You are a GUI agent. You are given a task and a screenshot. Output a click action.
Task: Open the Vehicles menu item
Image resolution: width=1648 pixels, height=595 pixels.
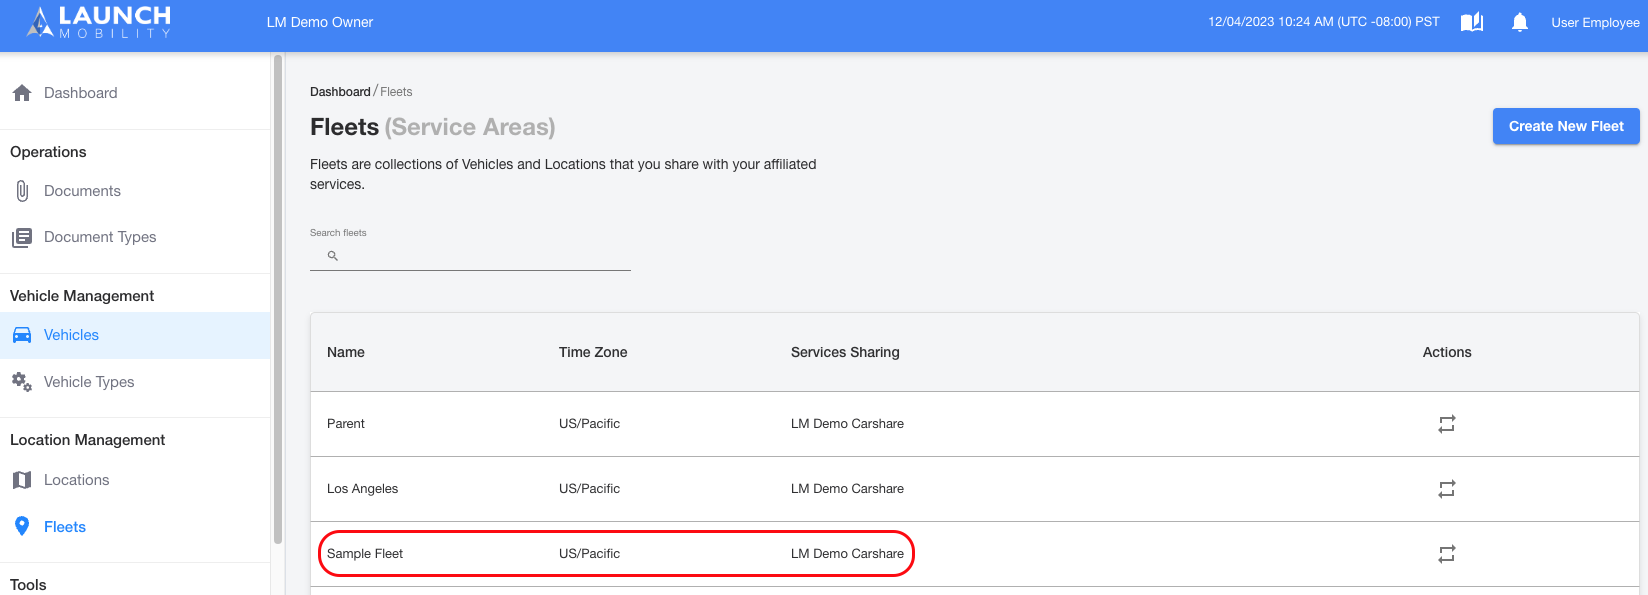click(135, 335)
